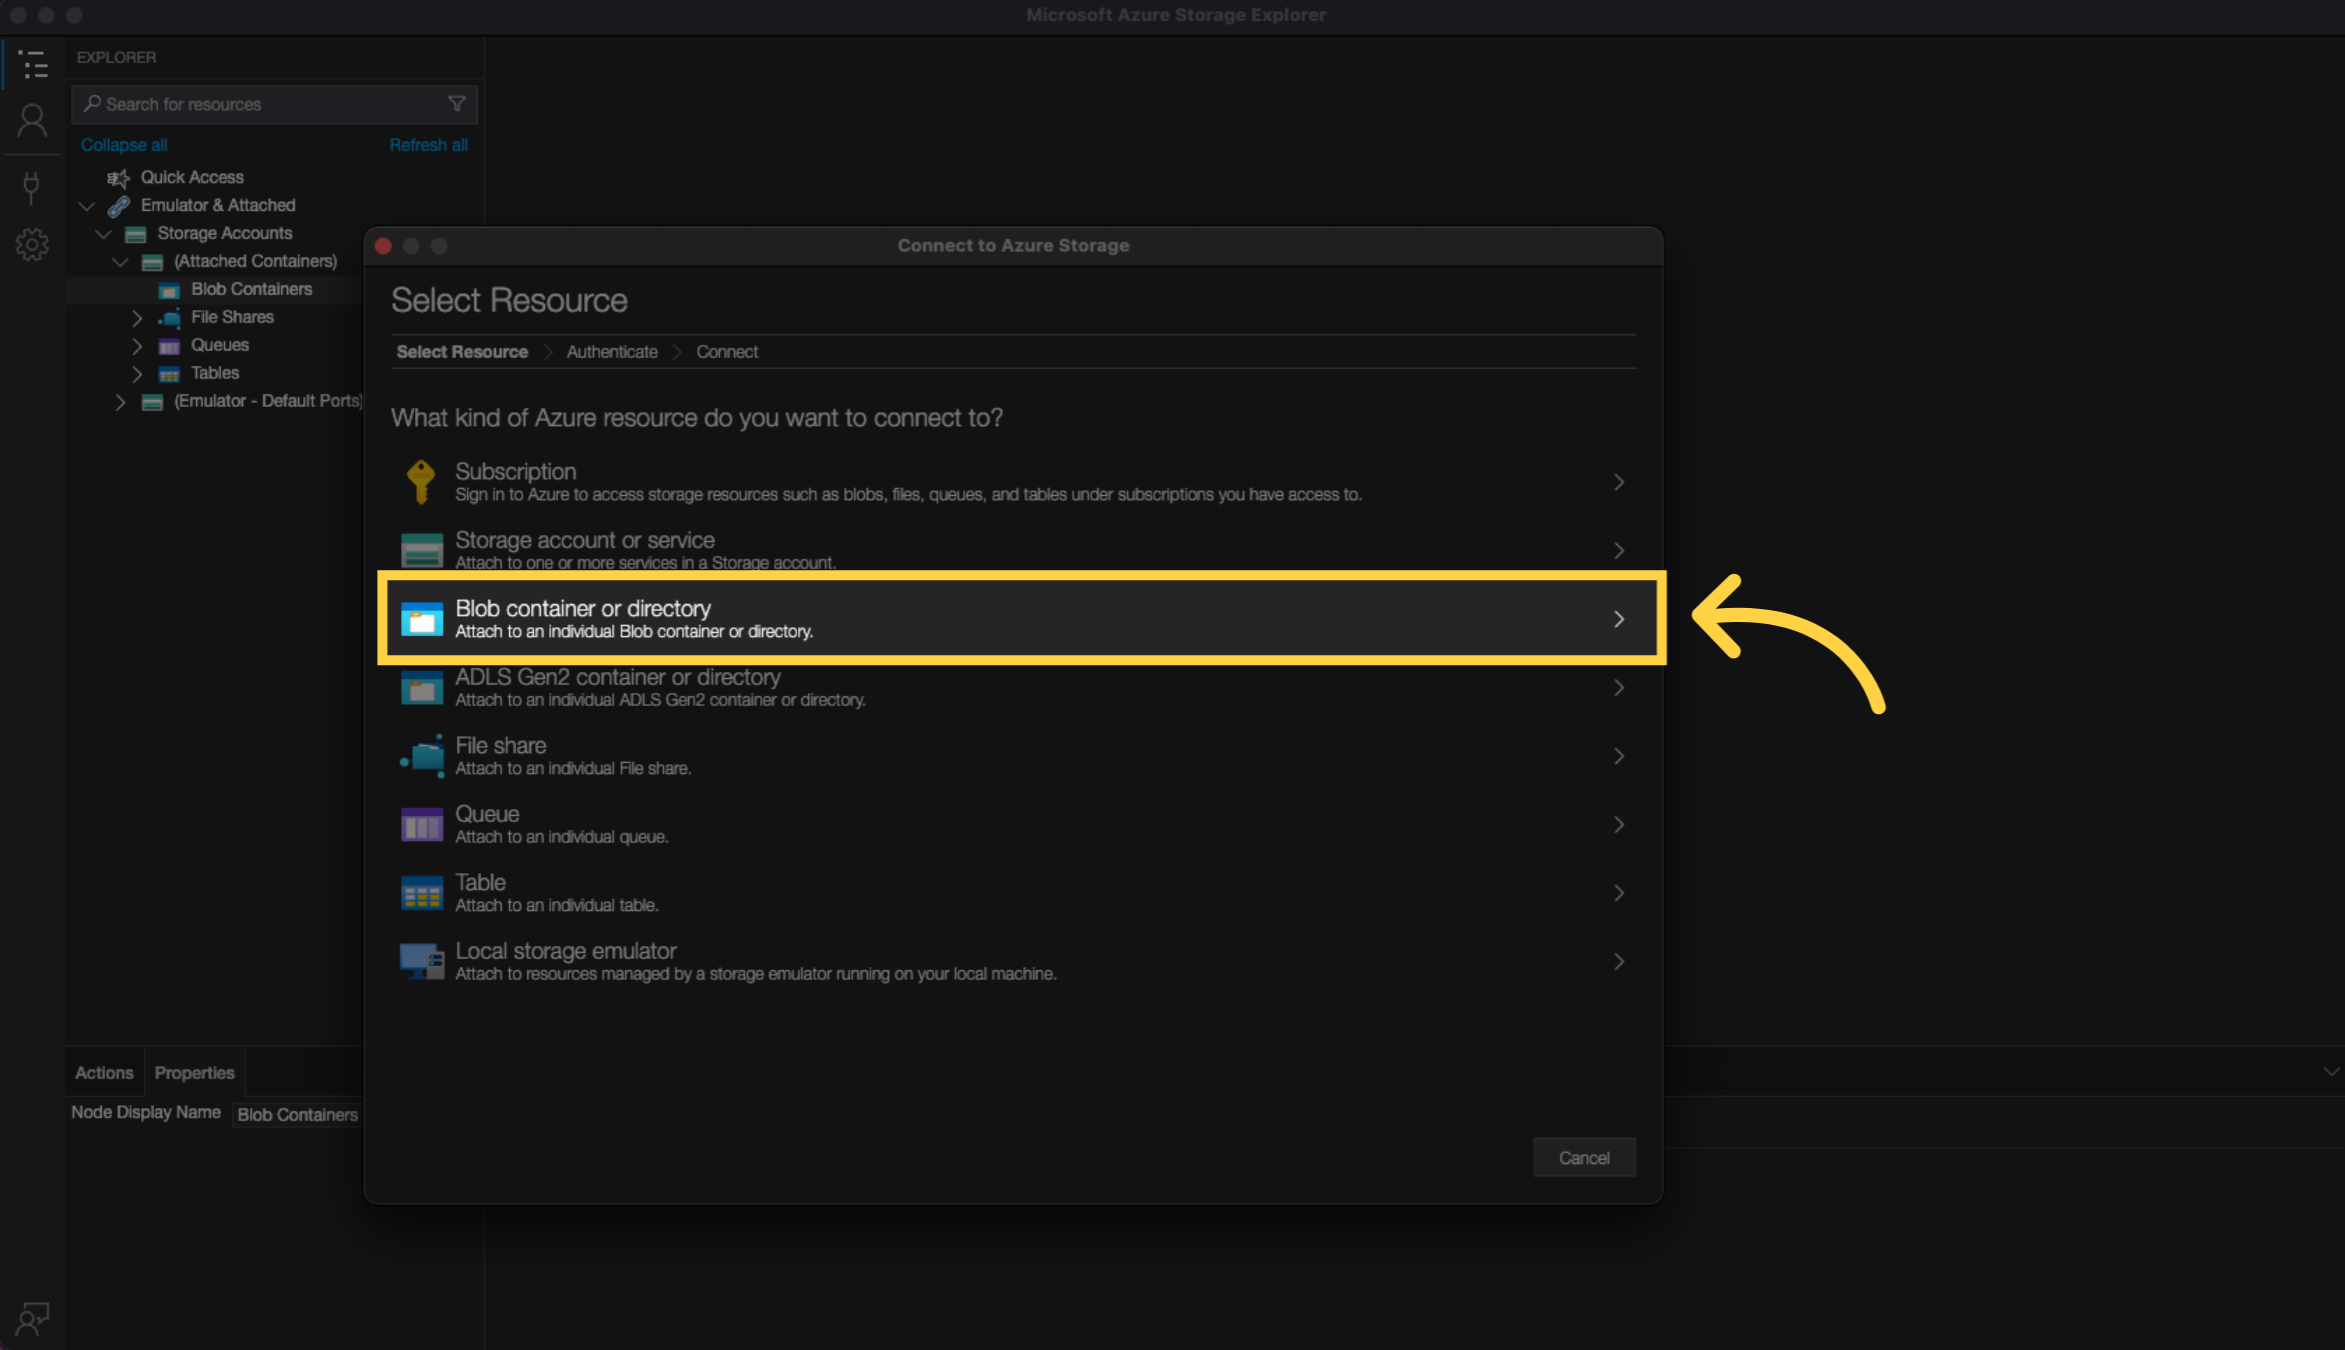Click the File share icon in dialog
The image size is (2345, 1350).
[422, 756]
